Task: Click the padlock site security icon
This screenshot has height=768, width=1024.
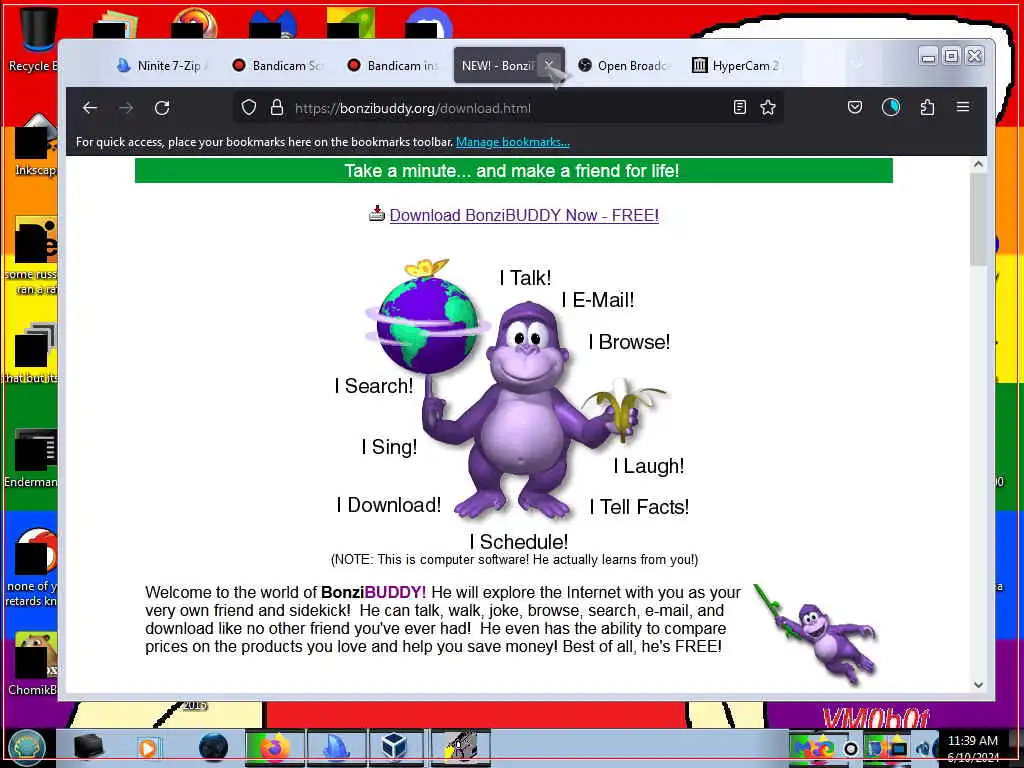Action: point(277,107)
